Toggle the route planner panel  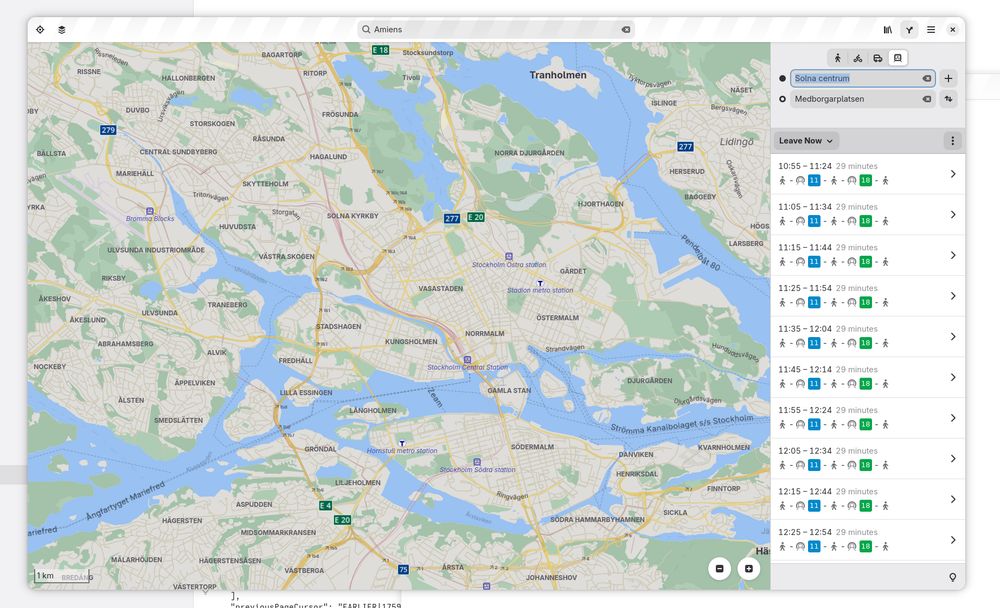coord(909,29)
